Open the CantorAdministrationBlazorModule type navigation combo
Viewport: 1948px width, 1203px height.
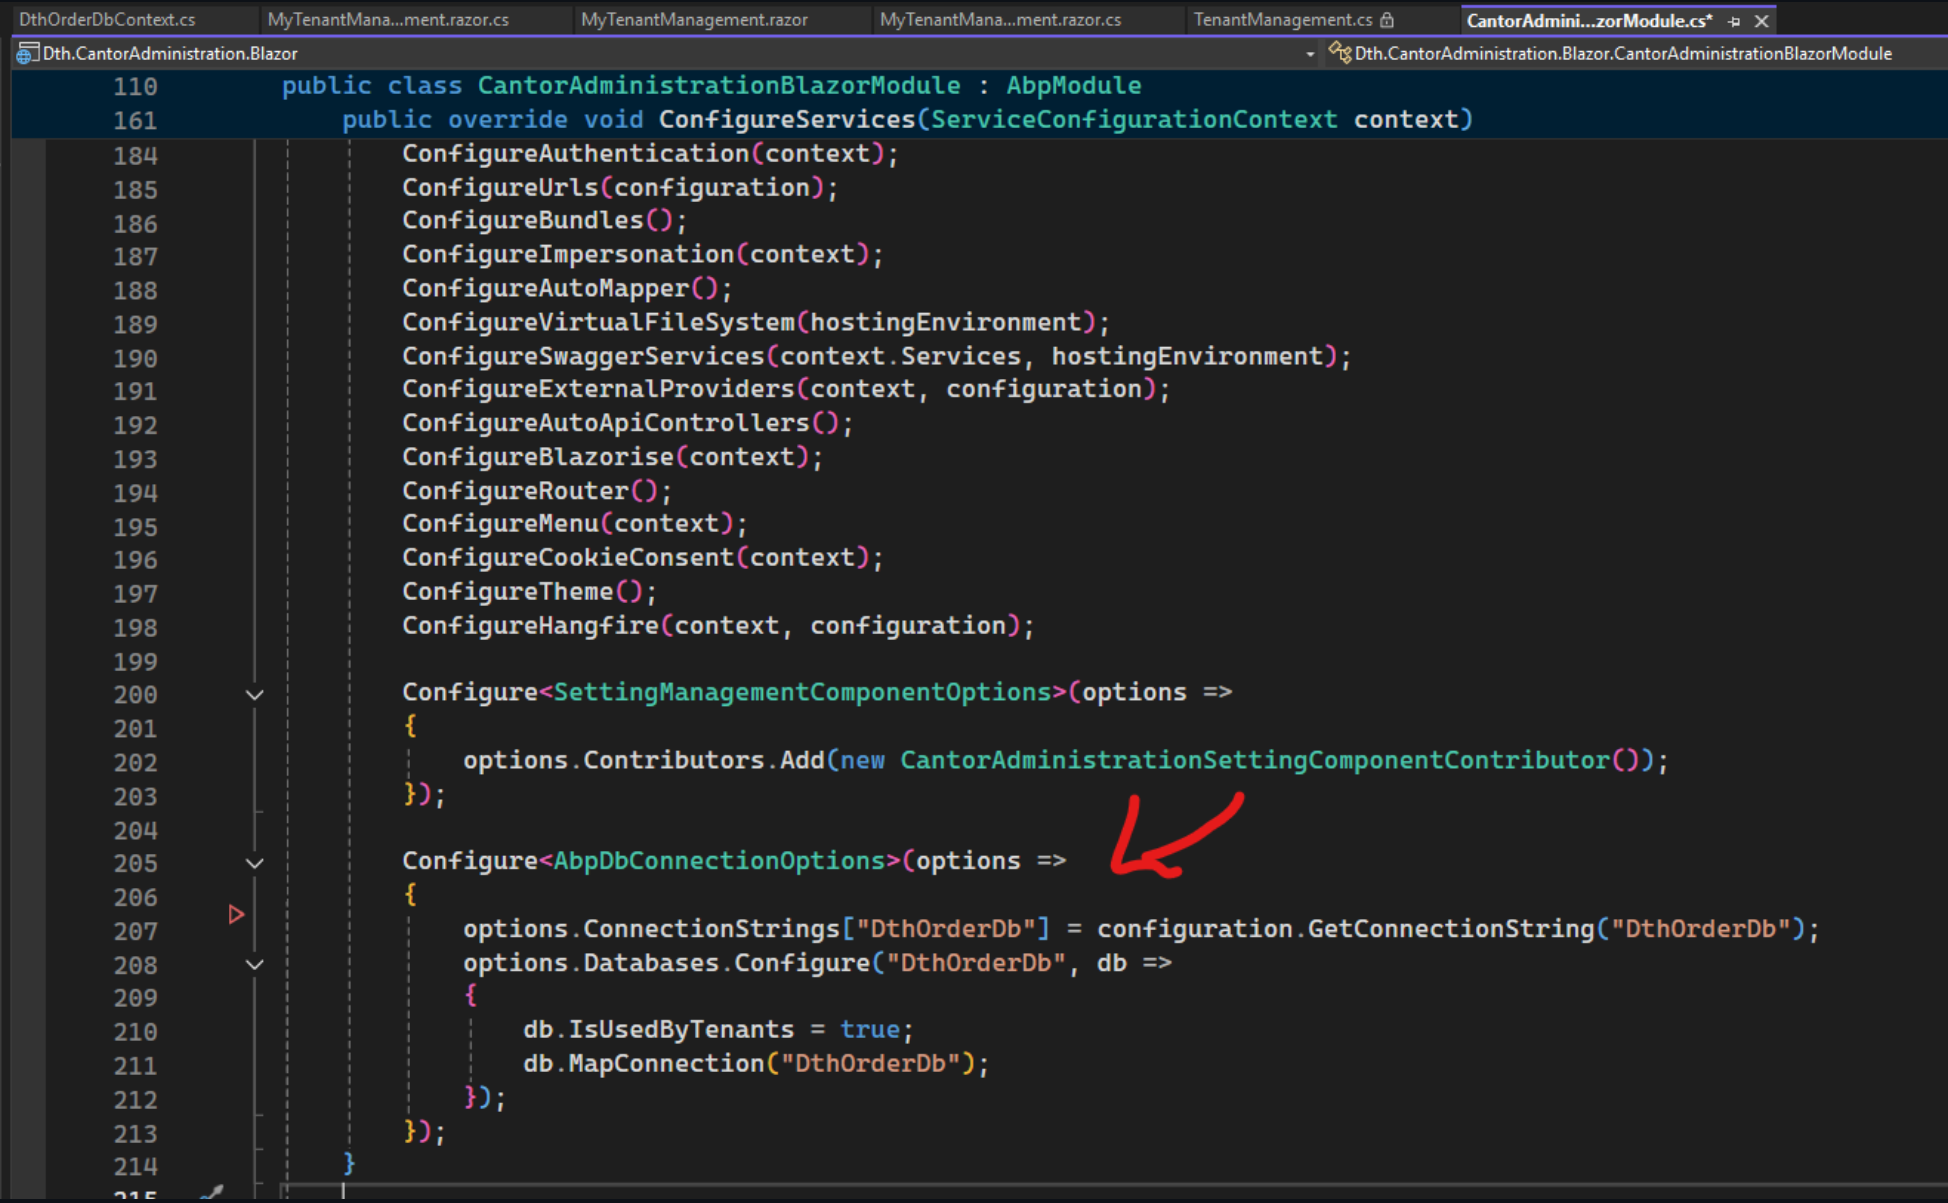(1622, 54)
